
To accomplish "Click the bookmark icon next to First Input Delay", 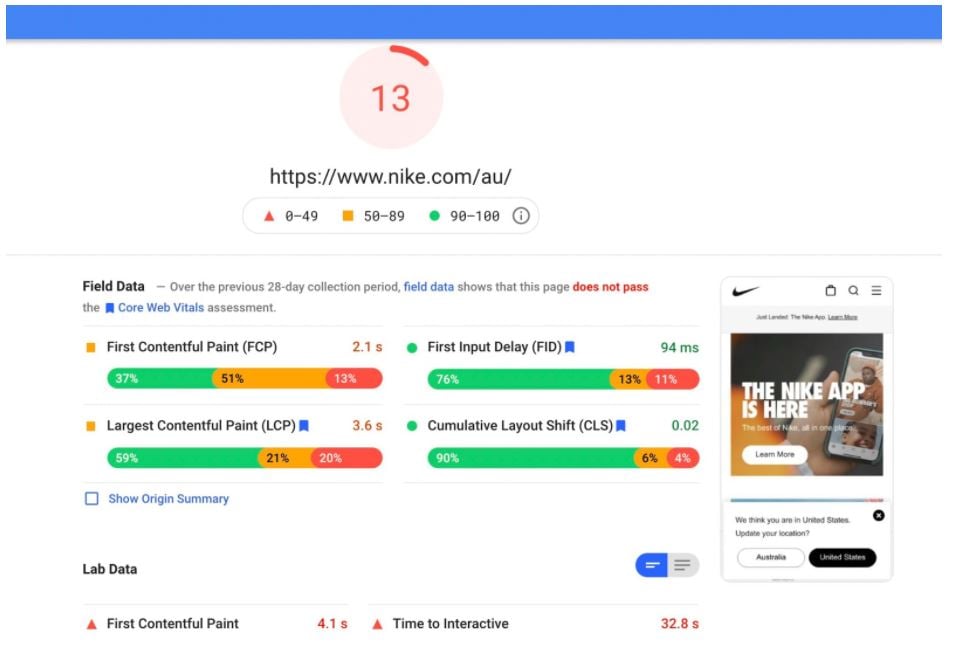I will pos(570,347).
